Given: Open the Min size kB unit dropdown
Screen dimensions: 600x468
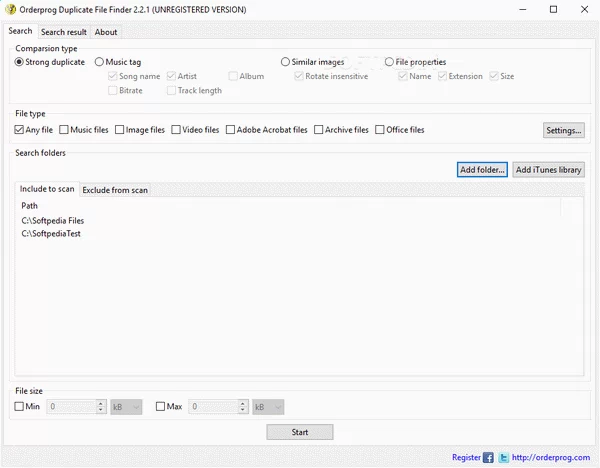Looking at the screenshot, I should (x=126, y=407).
